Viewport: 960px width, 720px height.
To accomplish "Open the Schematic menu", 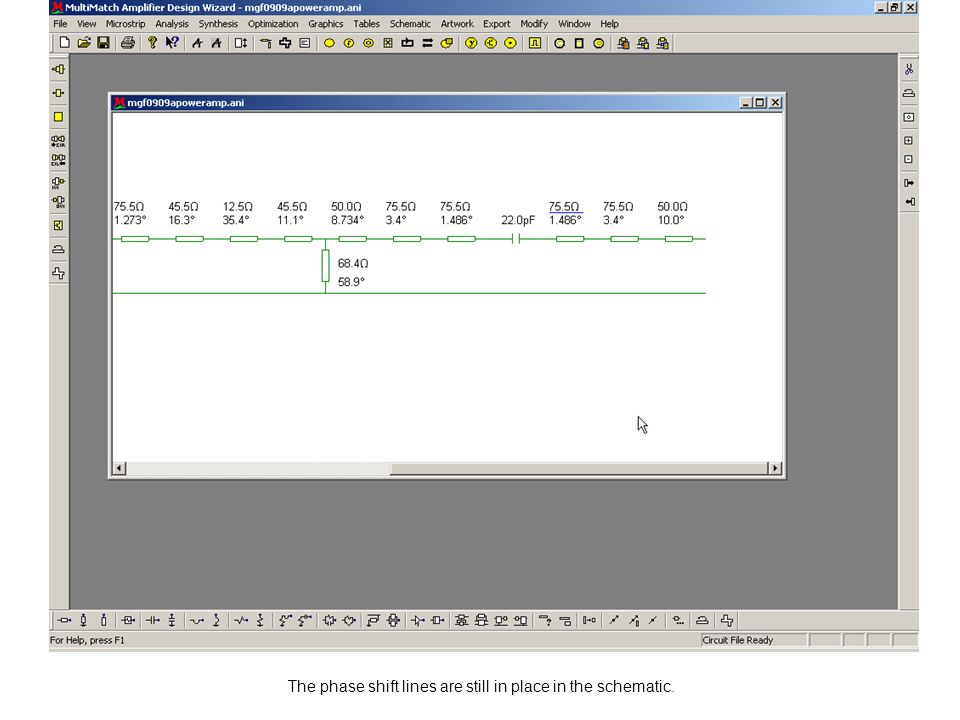I will [x=410, y=24].
